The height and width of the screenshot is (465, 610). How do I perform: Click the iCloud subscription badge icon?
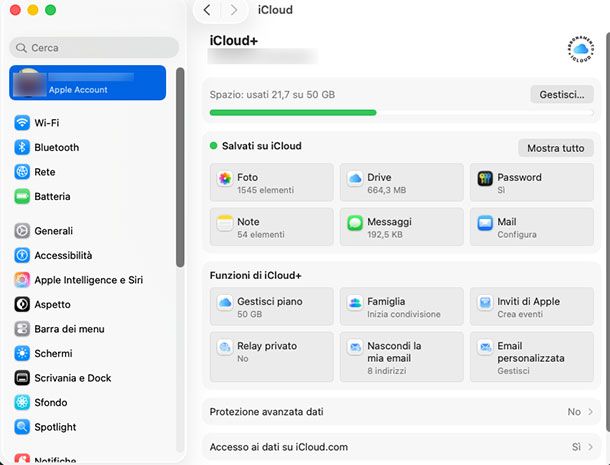pos(580,49)
